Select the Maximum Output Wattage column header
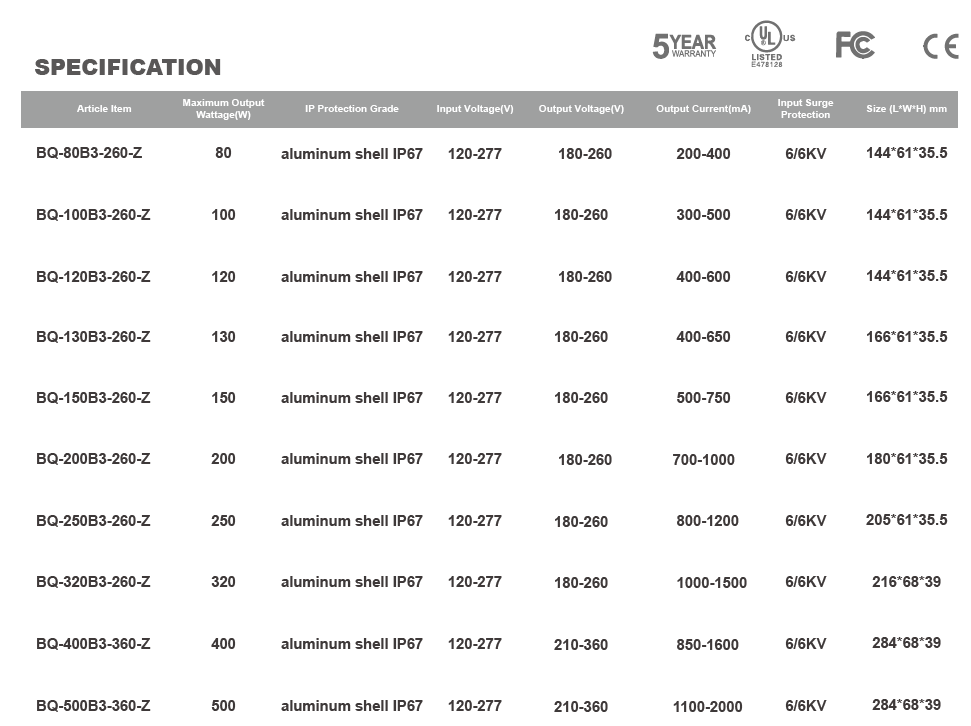 pos(223,108)
